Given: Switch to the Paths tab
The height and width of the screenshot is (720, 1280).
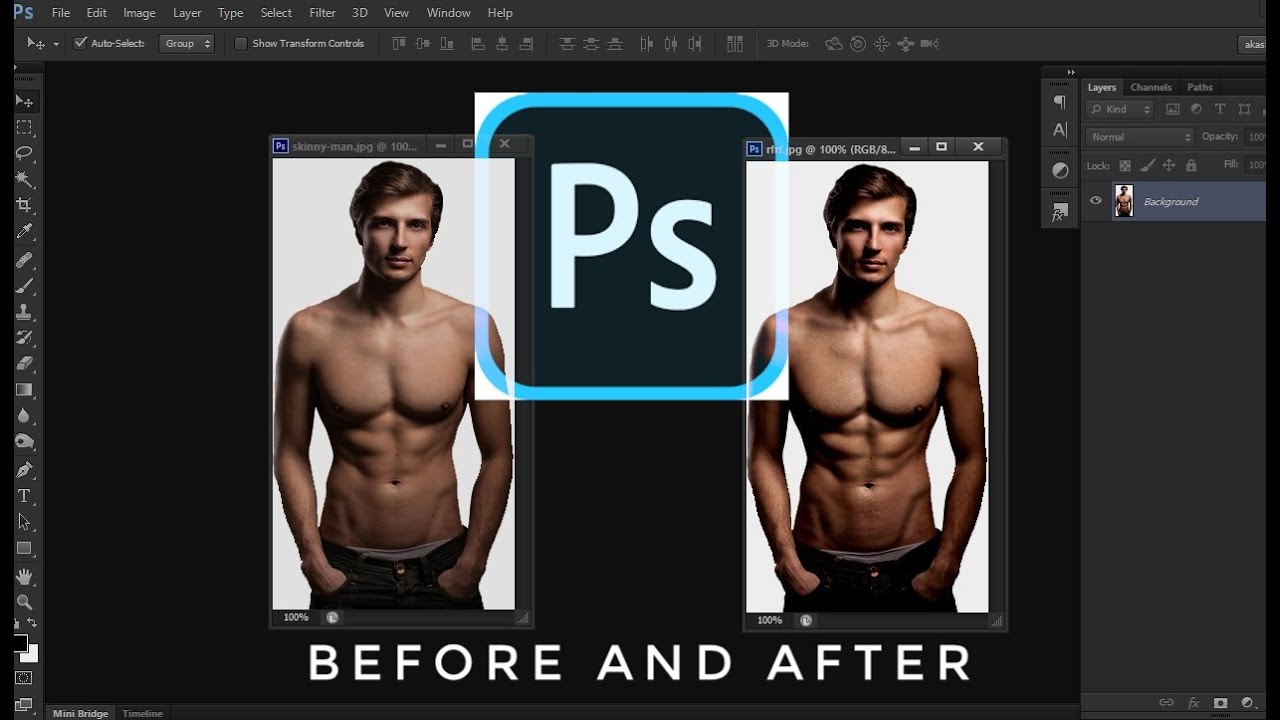Looking at the screenshot, I should coord(1199,87).
